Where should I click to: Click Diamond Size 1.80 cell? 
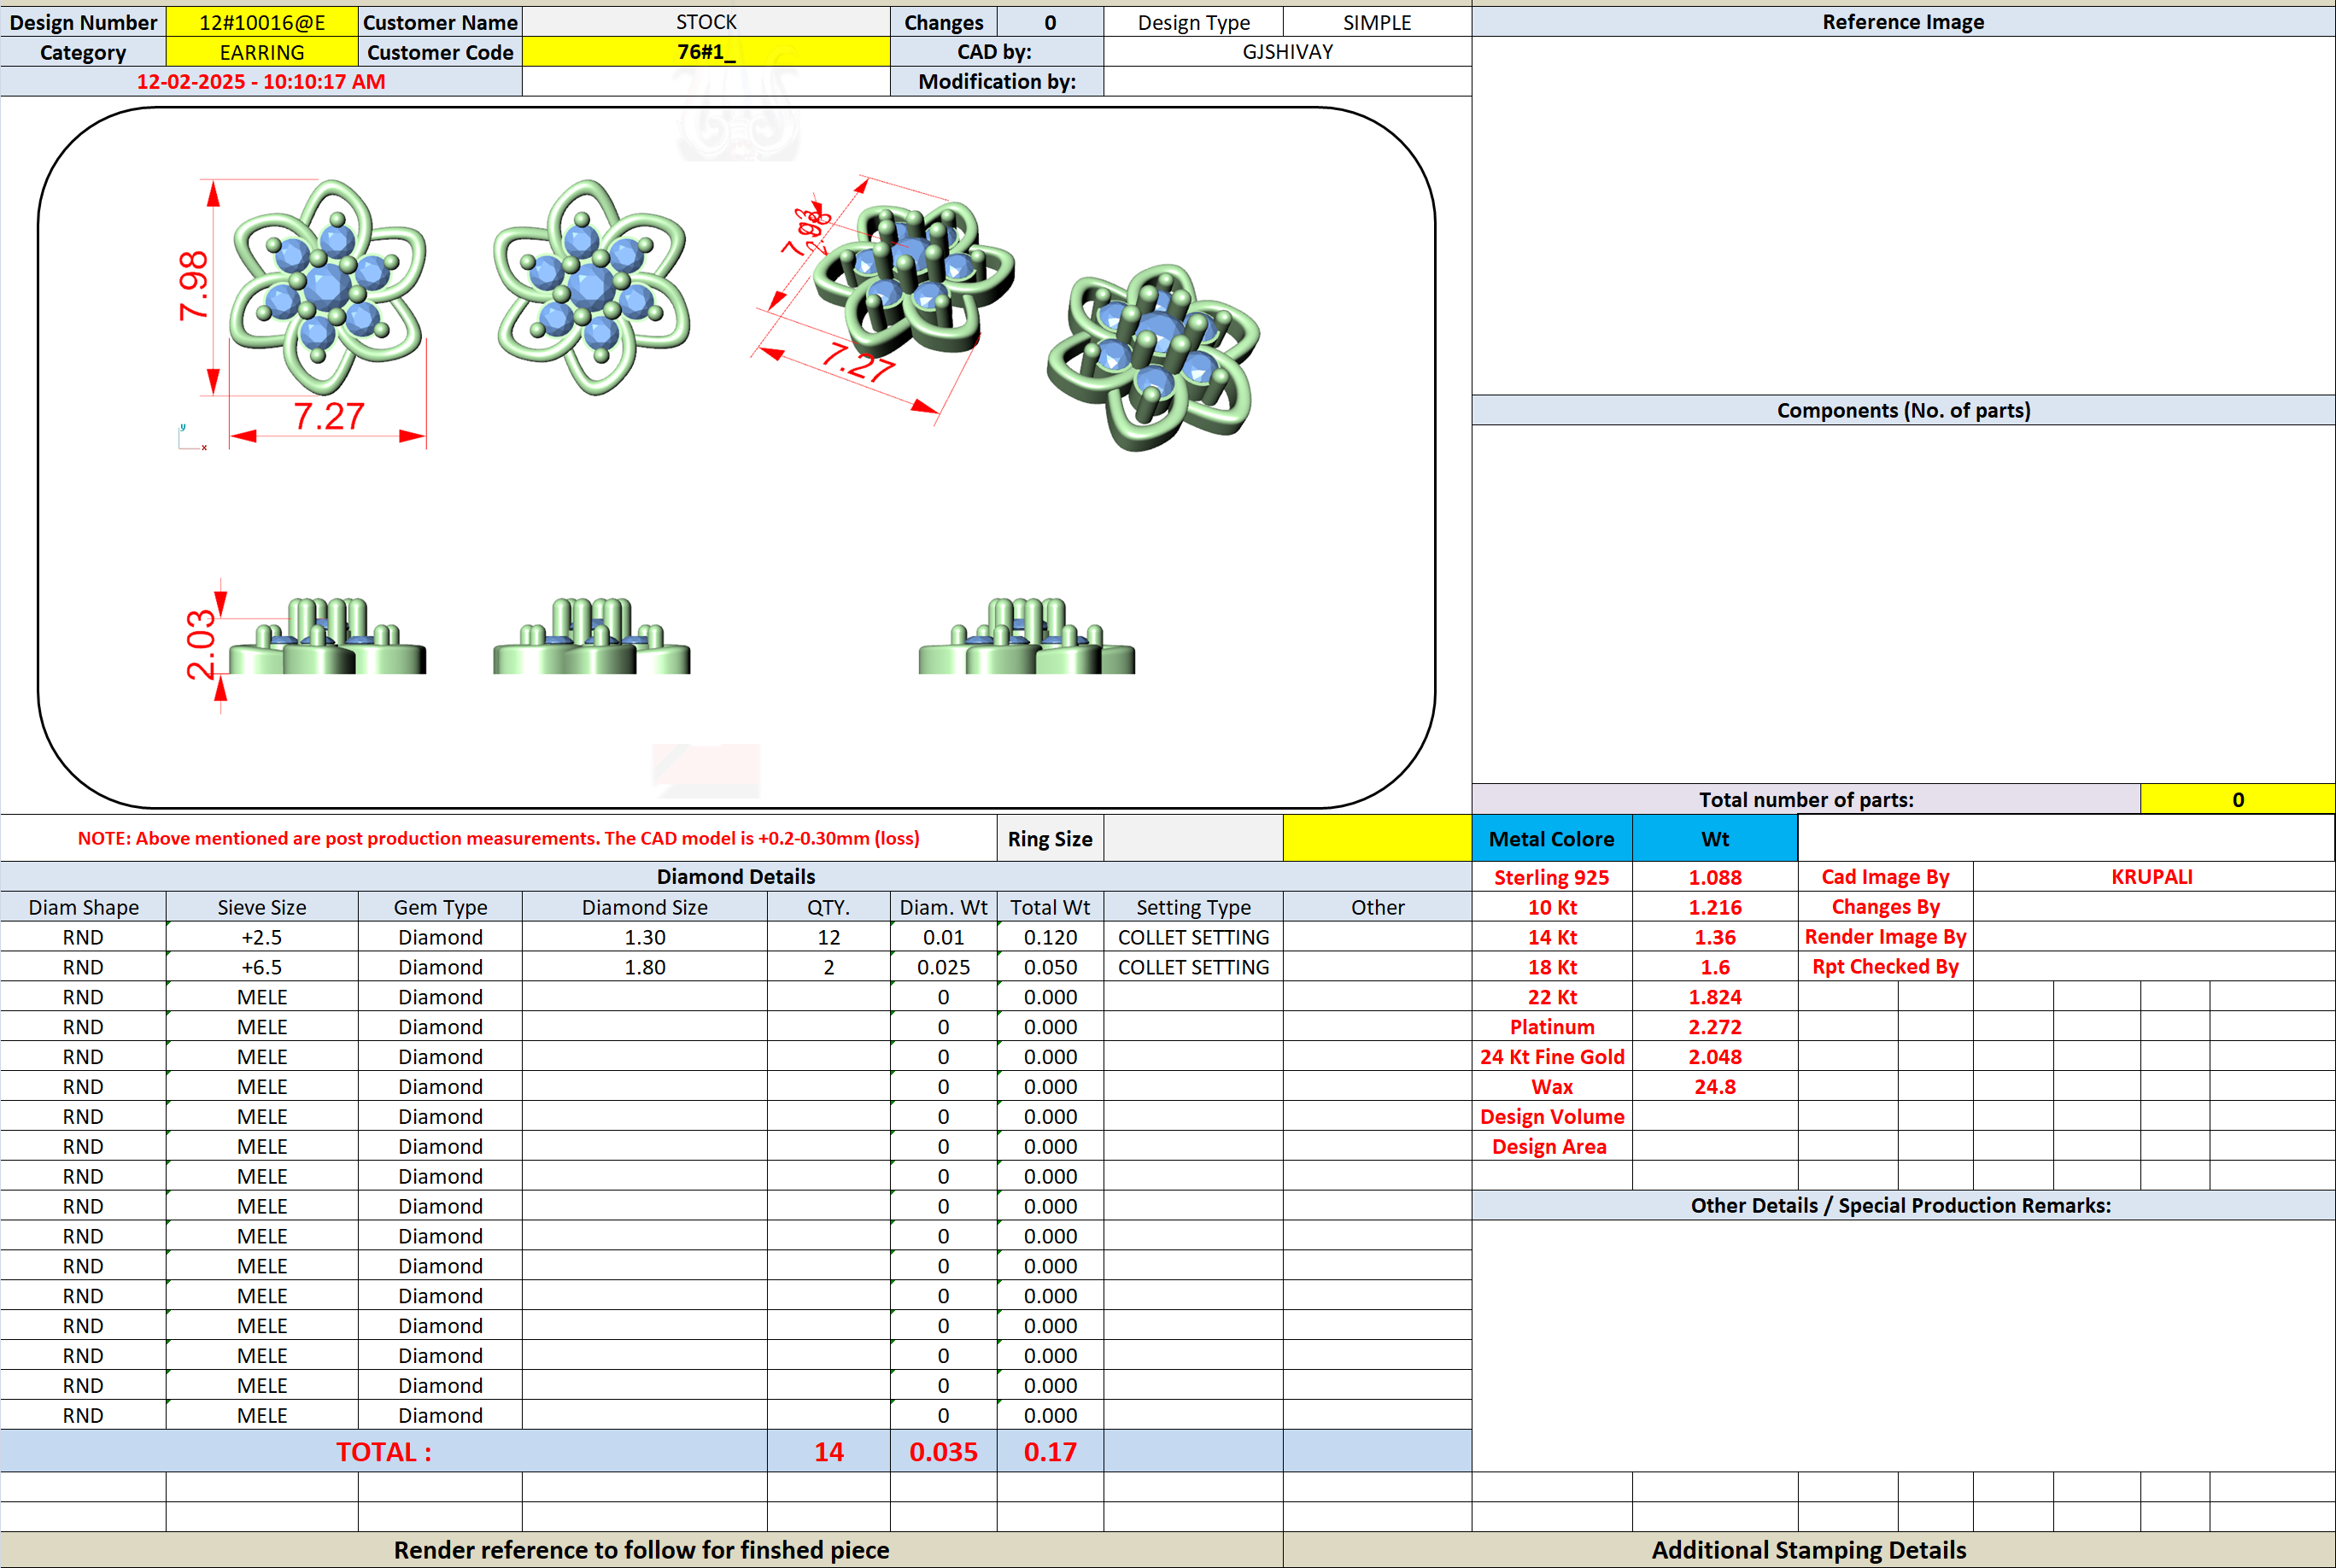(645, 967)
